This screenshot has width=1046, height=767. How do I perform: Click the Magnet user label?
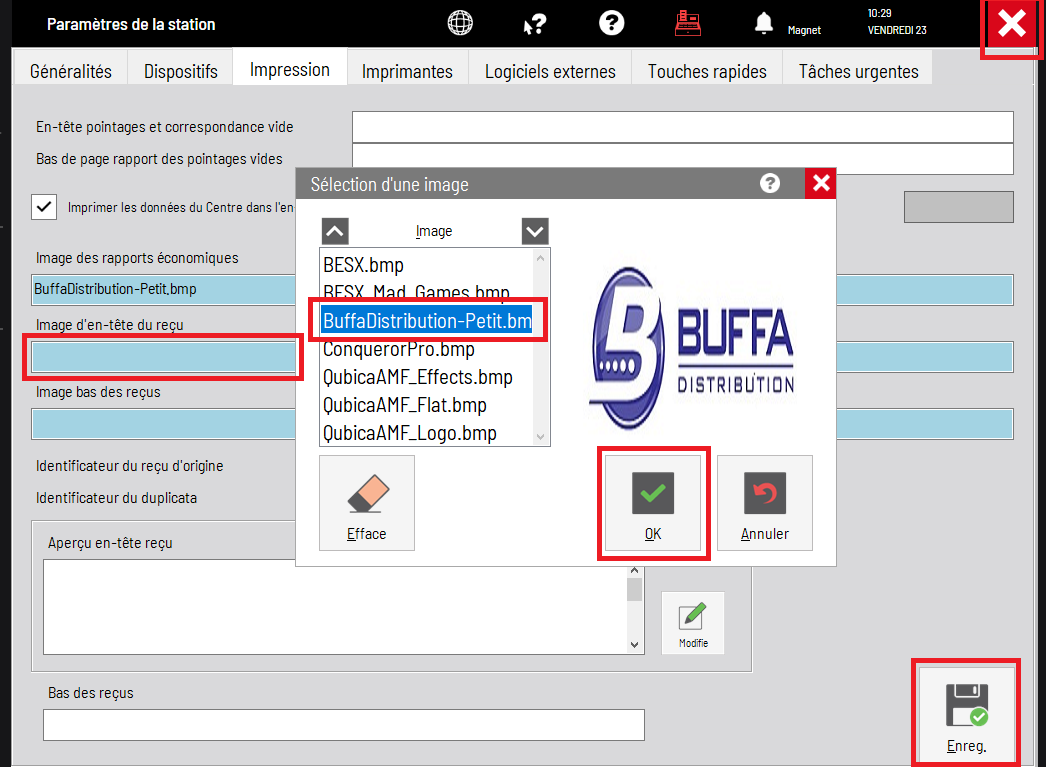804,30
